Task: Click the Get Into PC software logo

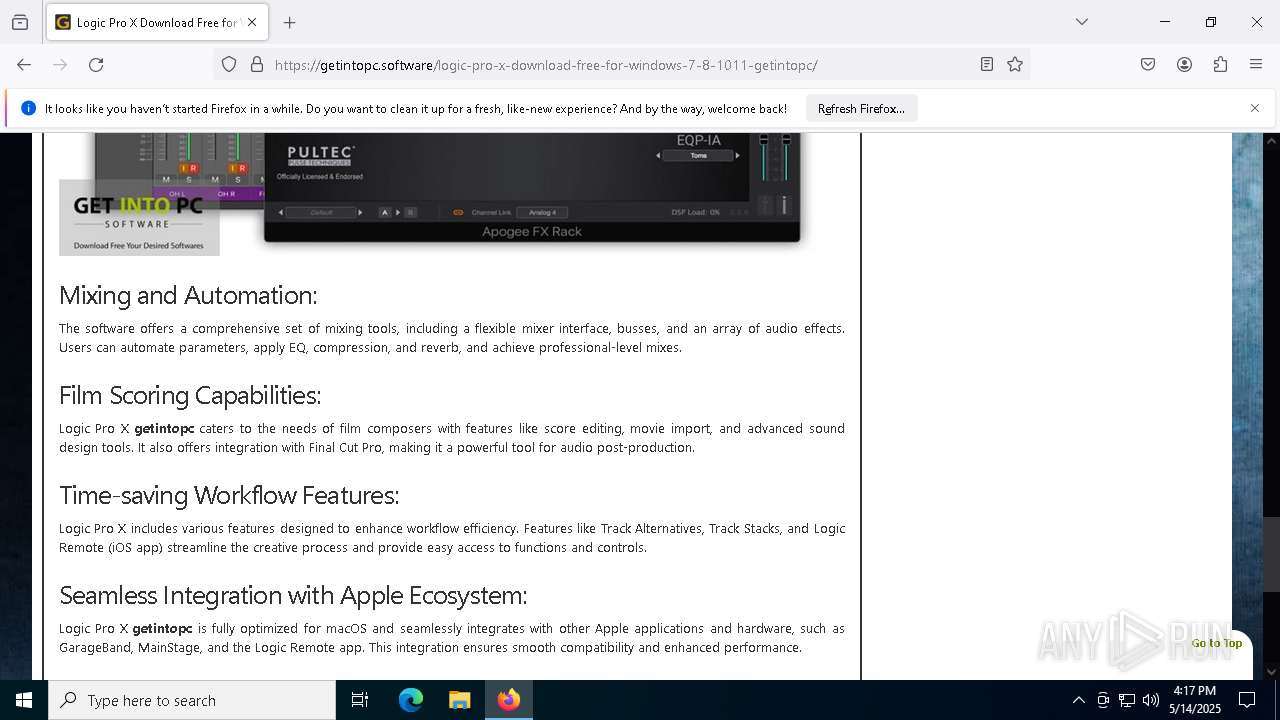Action: click(x=139, y=218)
